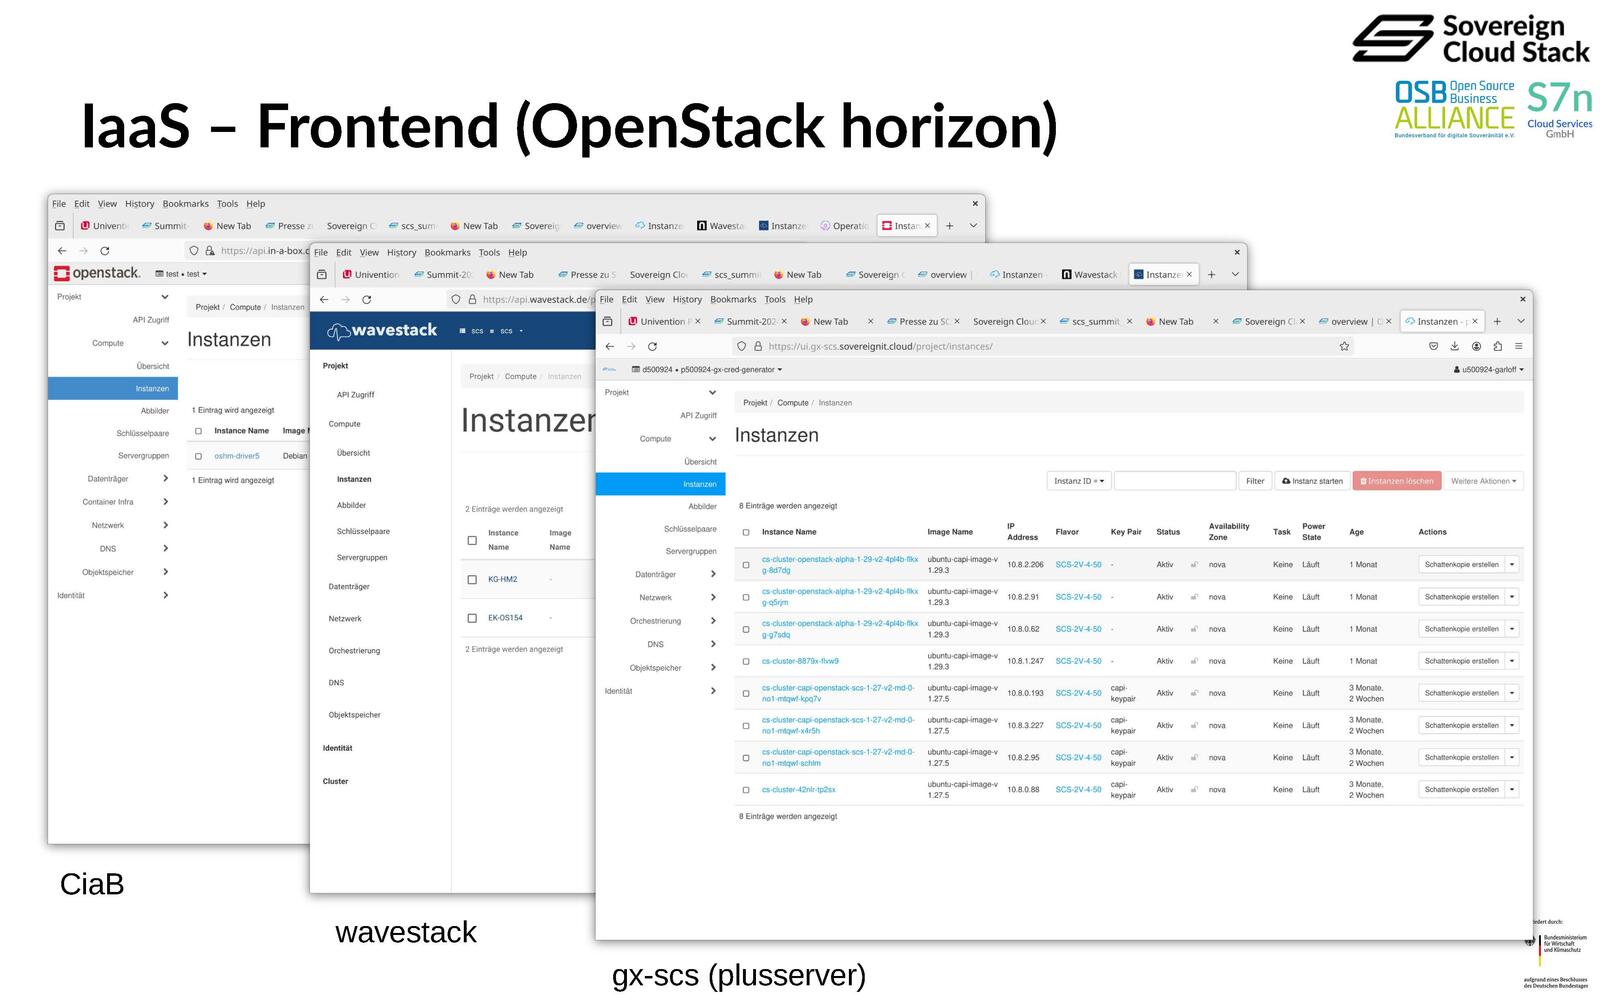Open the oshm-driver5 instance in CiaB window

tap(237, 456)
